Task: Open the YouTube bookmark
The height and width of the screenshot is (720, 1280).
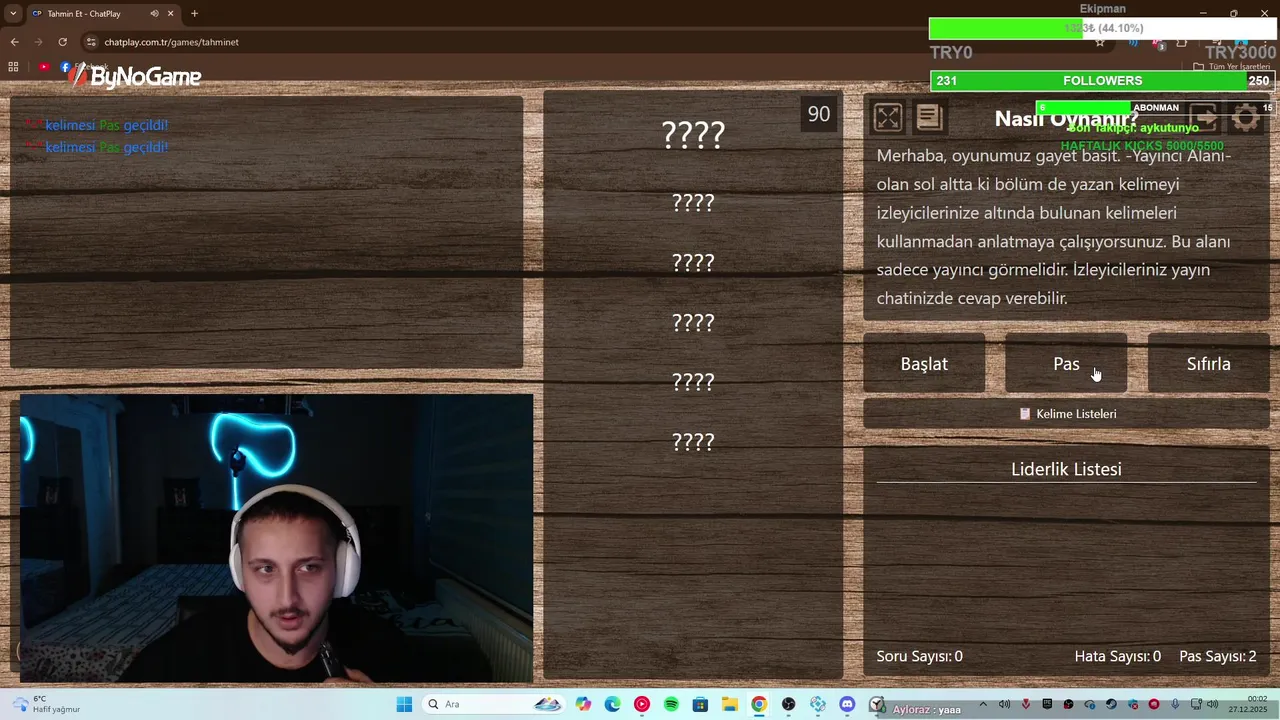Action: click(x=44, y=67)
